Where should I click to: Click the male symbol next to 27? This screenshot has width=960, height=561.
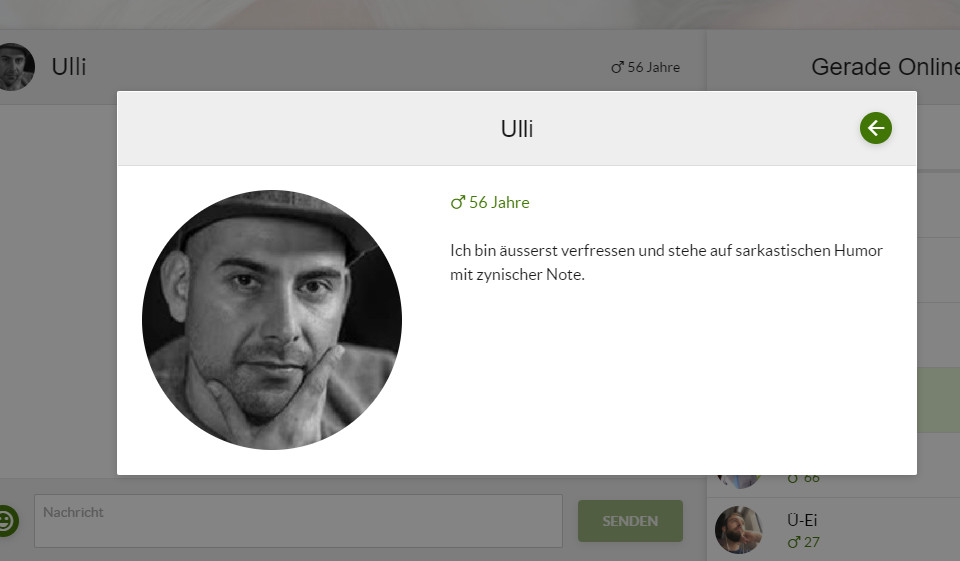[794, 542]
